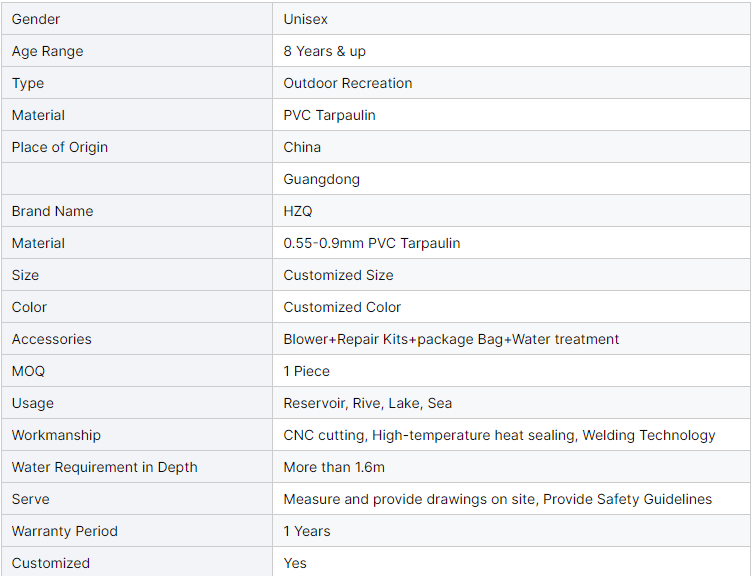Click the "0.55-0.9mm PVC Tarpaulin" value

pyautogui.click(x=371, y=243)
